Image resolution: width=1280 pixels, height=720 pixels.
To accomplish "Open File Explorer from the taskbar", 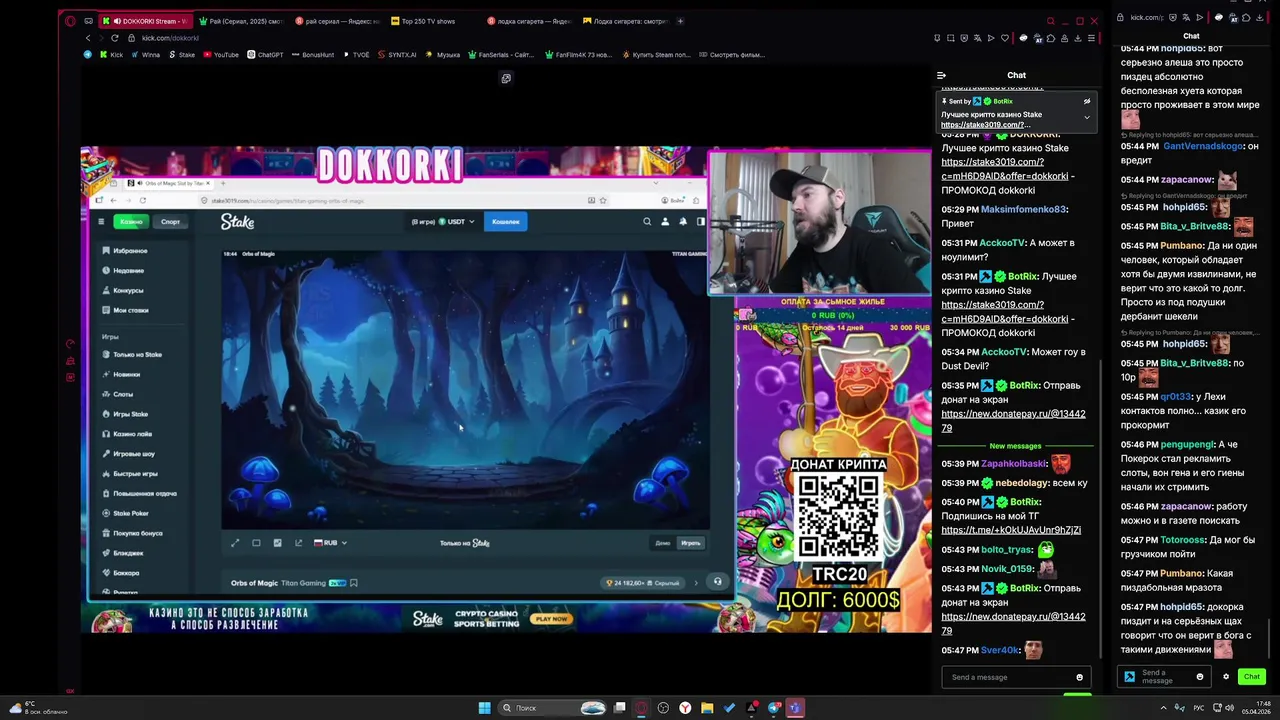I will 707,708.
